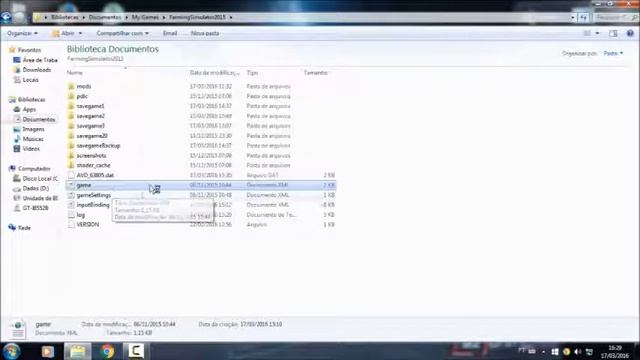Open Vídeos library in sidebar
Viewport: 640px width, 360px height.
tap(31, 149)
